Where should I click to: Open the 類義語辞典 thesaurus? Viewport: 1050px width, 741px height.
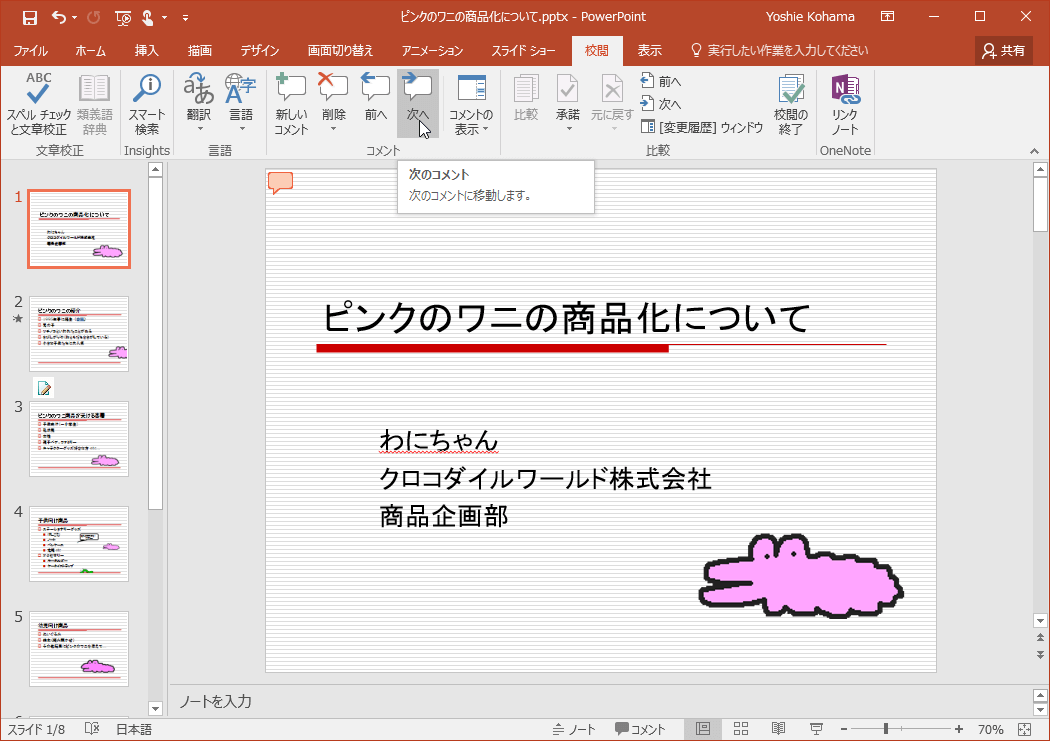(x=94, y=106)
